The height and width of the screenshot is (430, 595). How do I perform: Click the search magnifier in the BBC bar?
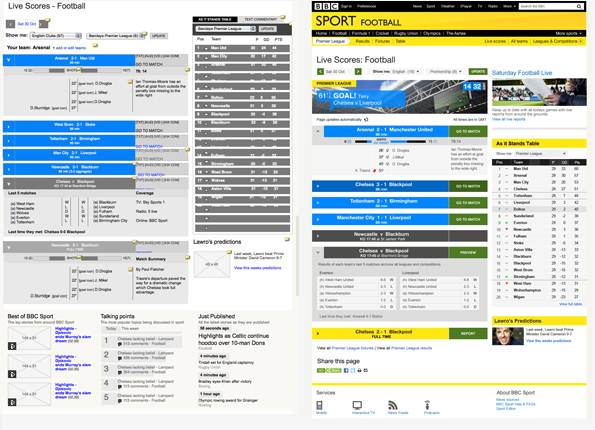coord(579,6)
